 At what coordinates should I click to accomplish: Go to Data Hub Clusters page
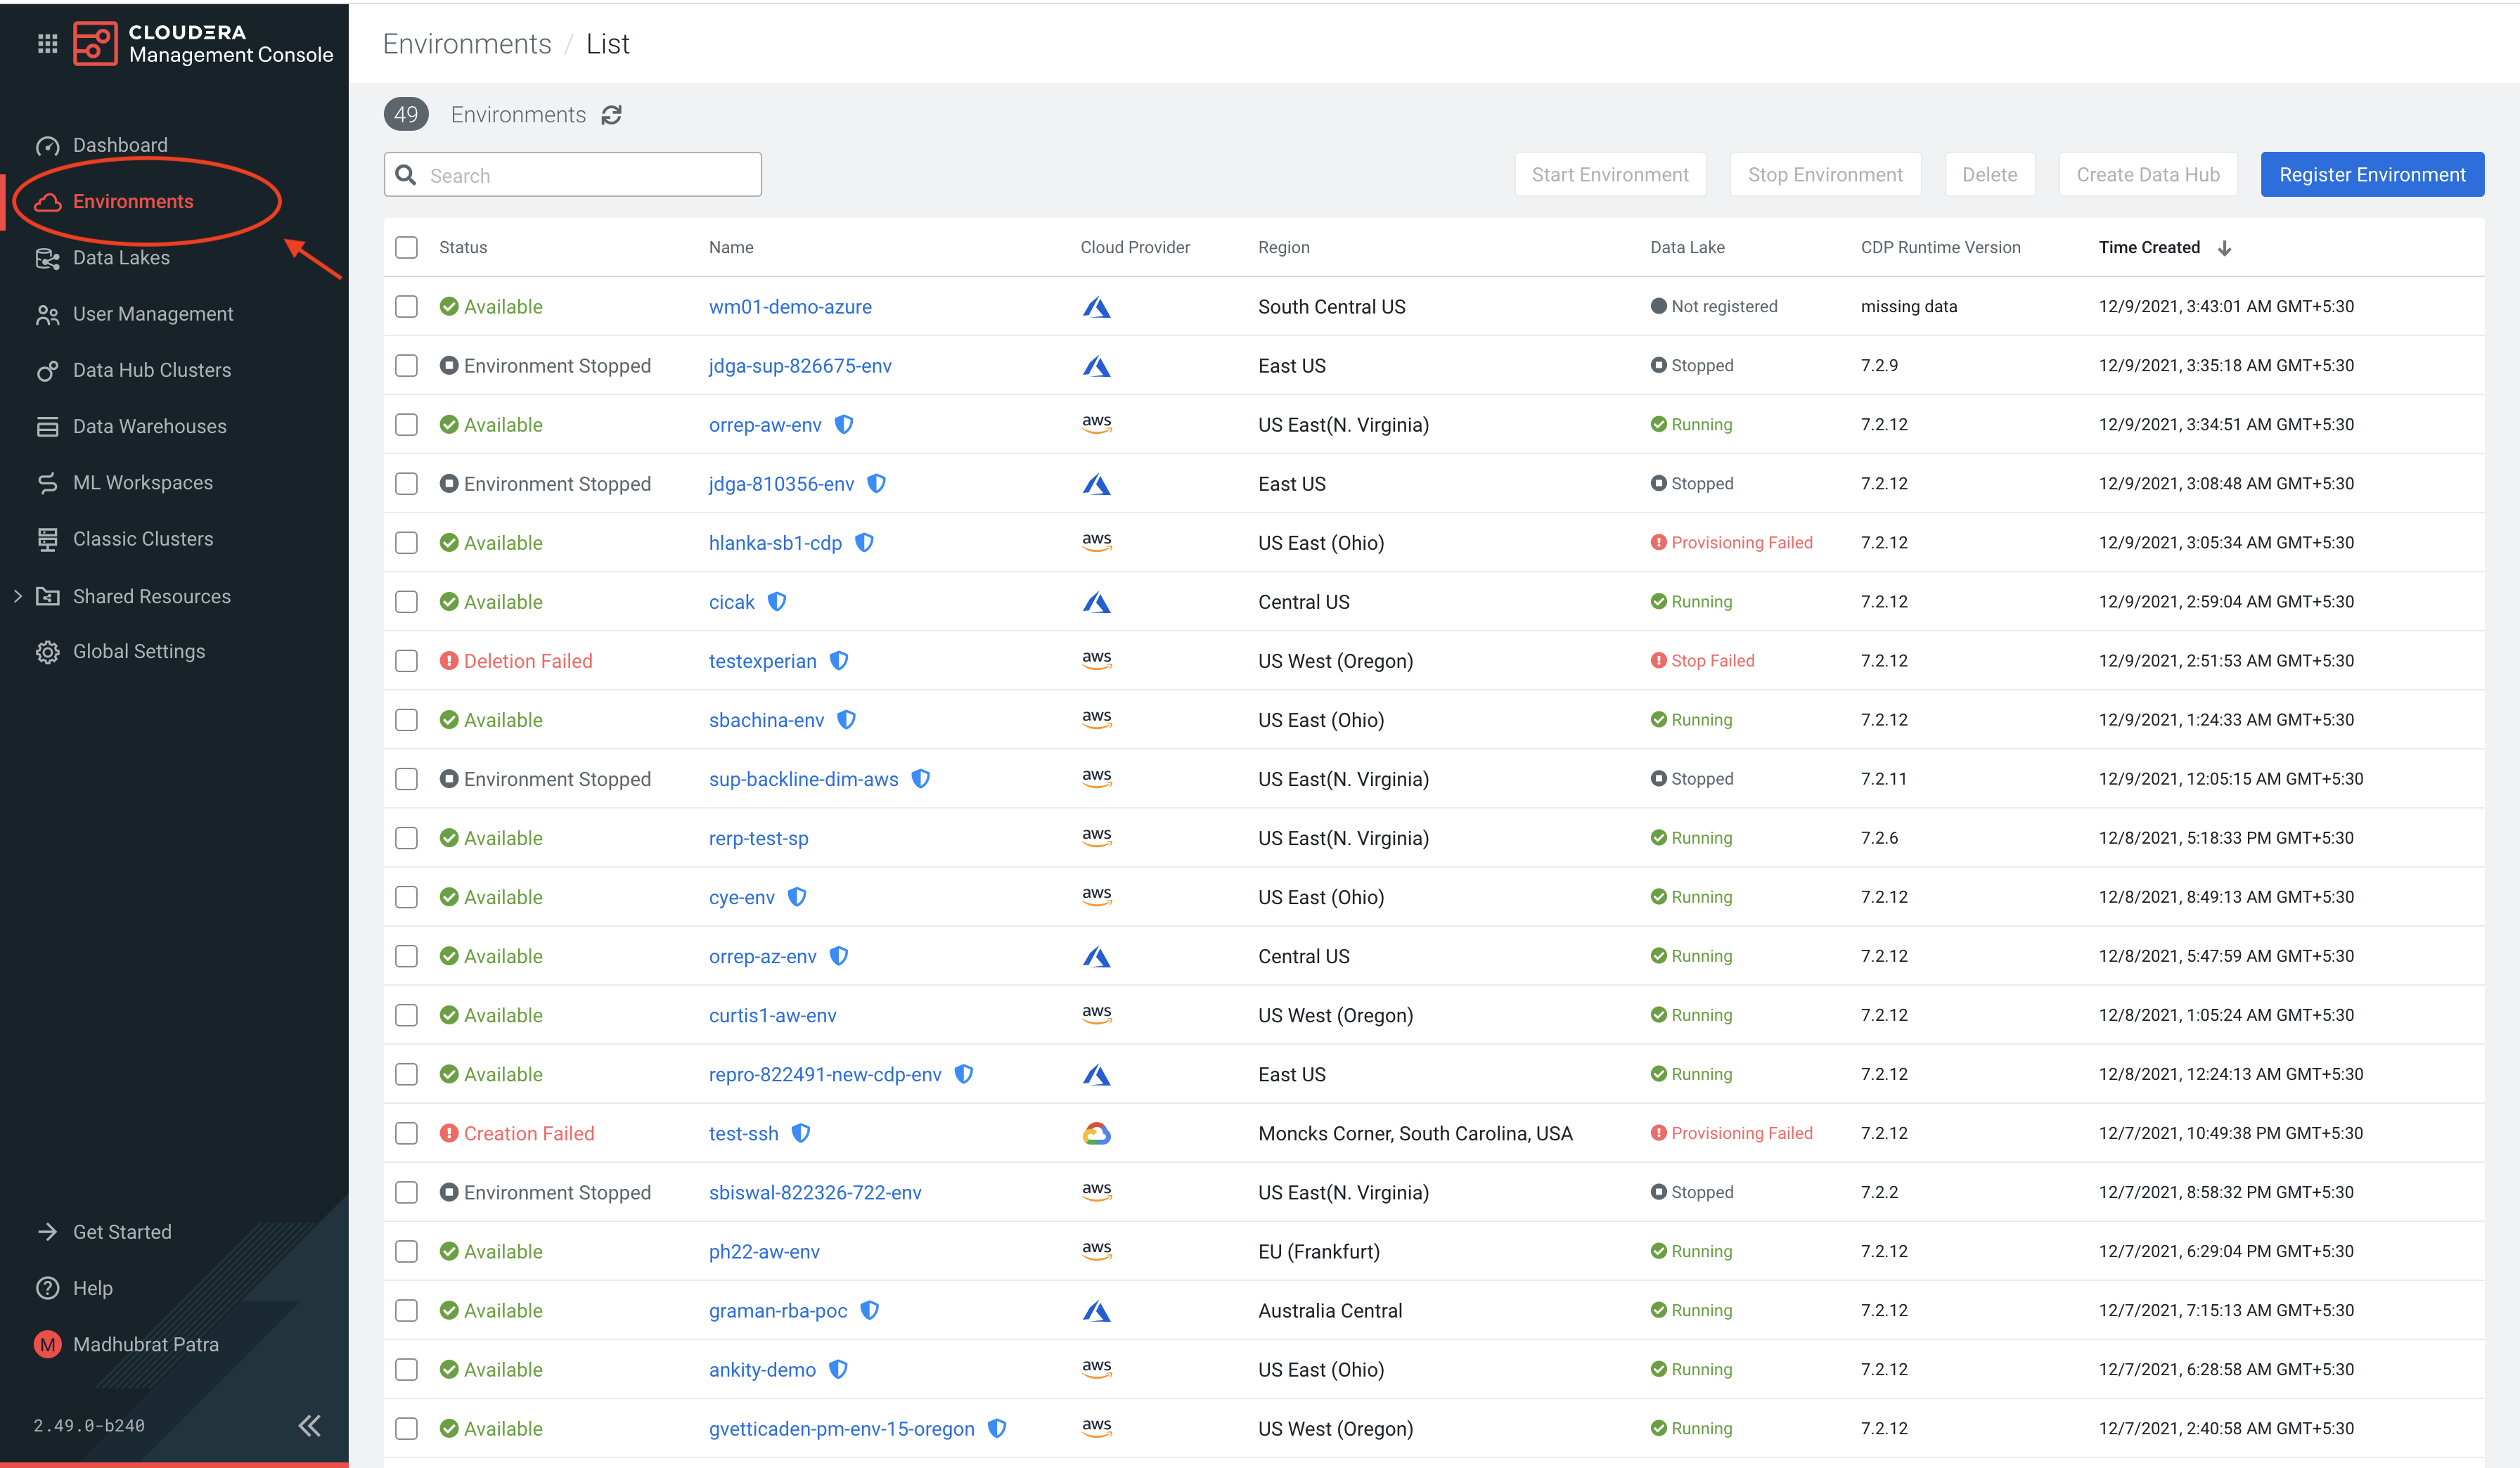point(151,370)
